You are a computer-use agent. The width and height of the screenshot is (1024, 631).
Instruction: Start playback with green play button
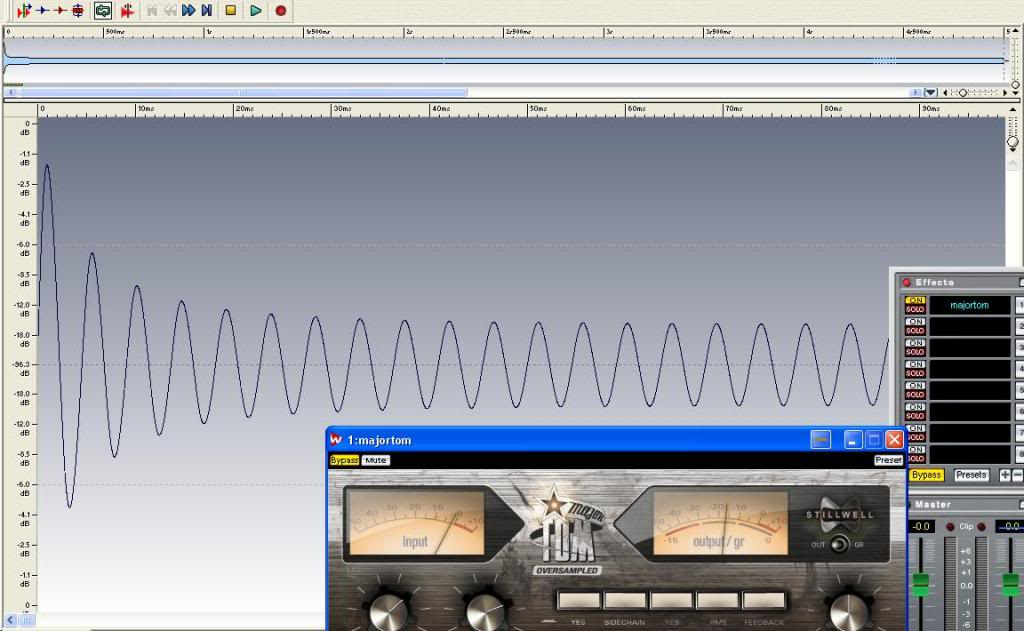point(256,10)
